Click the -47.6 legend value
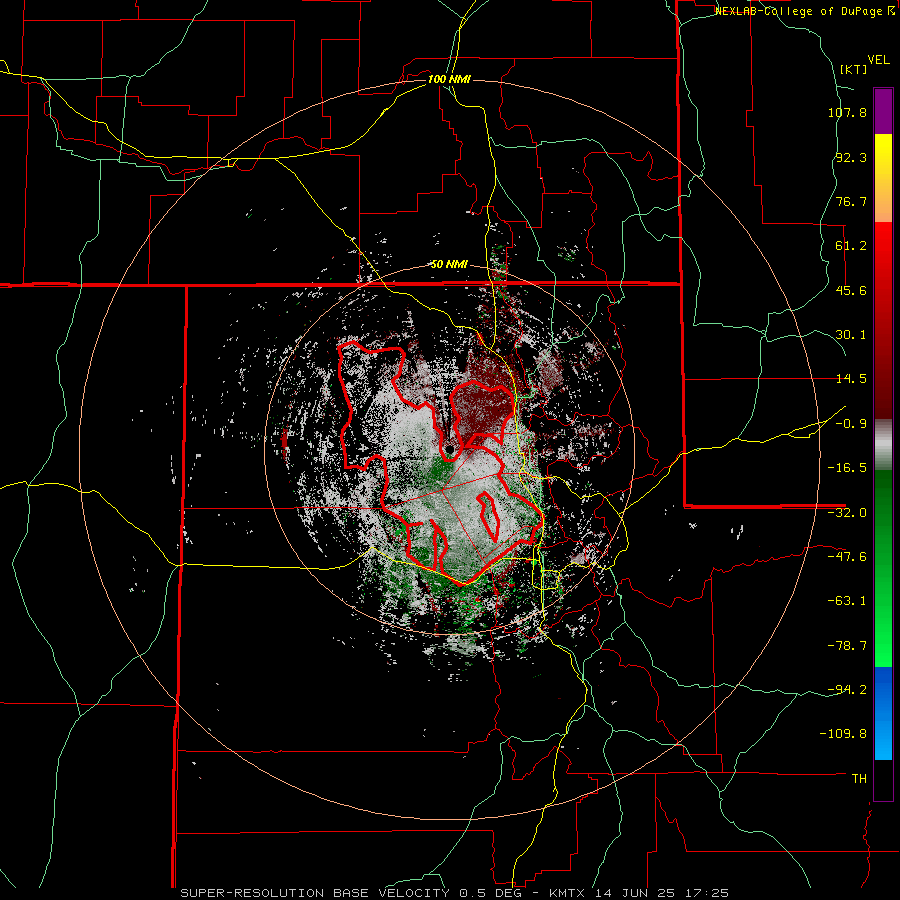The width and height of the screenshot is (900, 900). pos(847,557)
